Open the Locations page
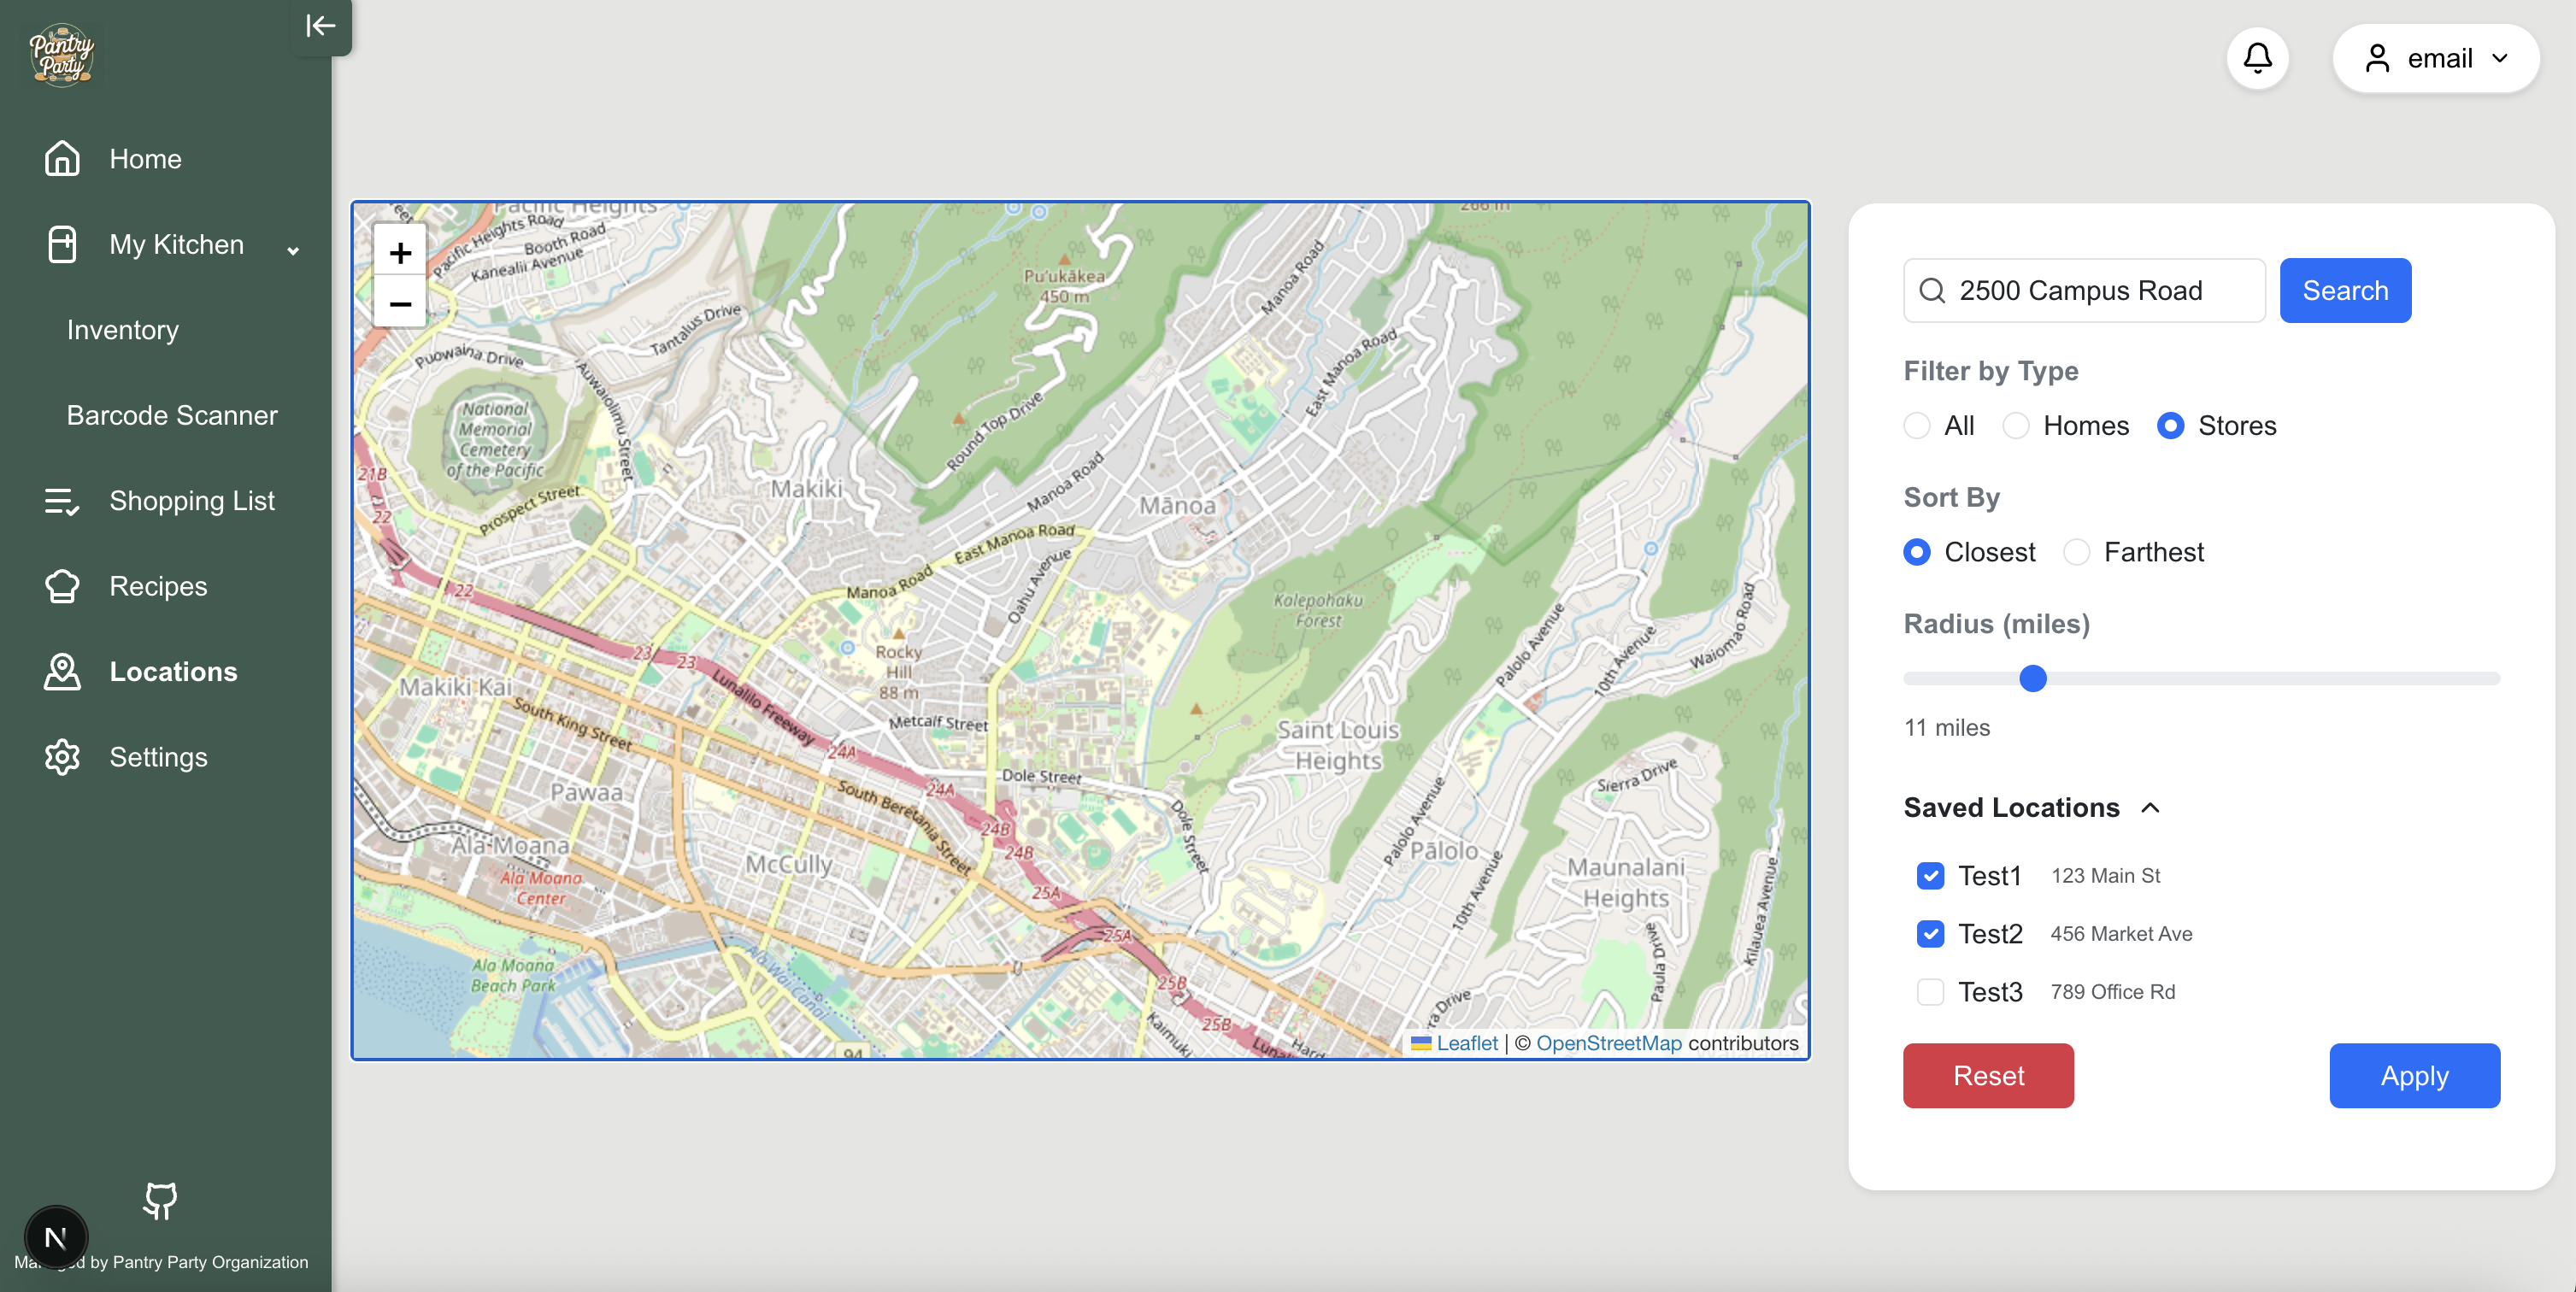This screenshot has width=2576, height=1292. click(173, 671)
